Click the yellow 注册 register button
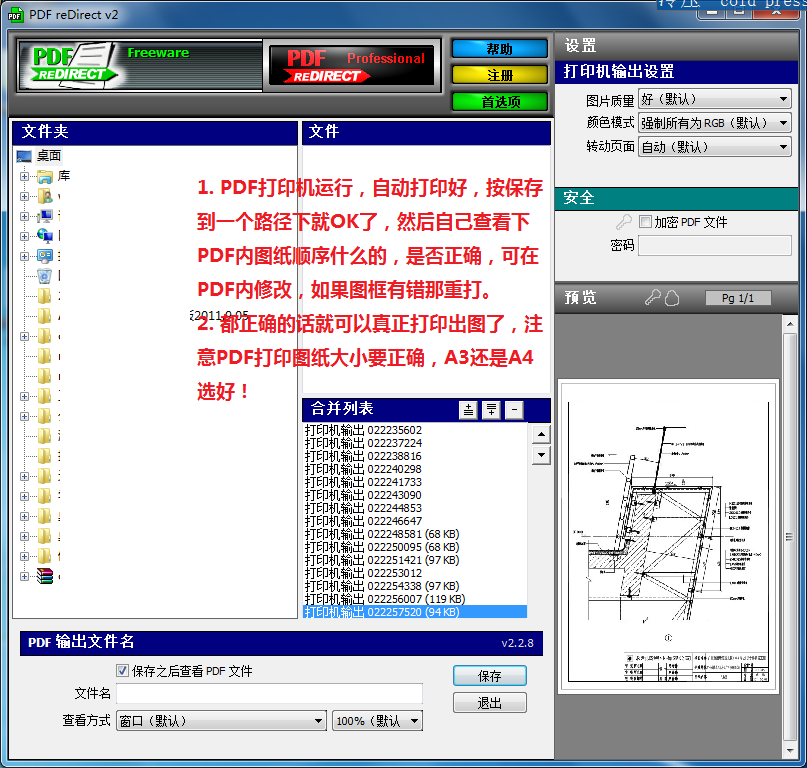The width and height of the screenshot is (807, 768). [499, 75]
